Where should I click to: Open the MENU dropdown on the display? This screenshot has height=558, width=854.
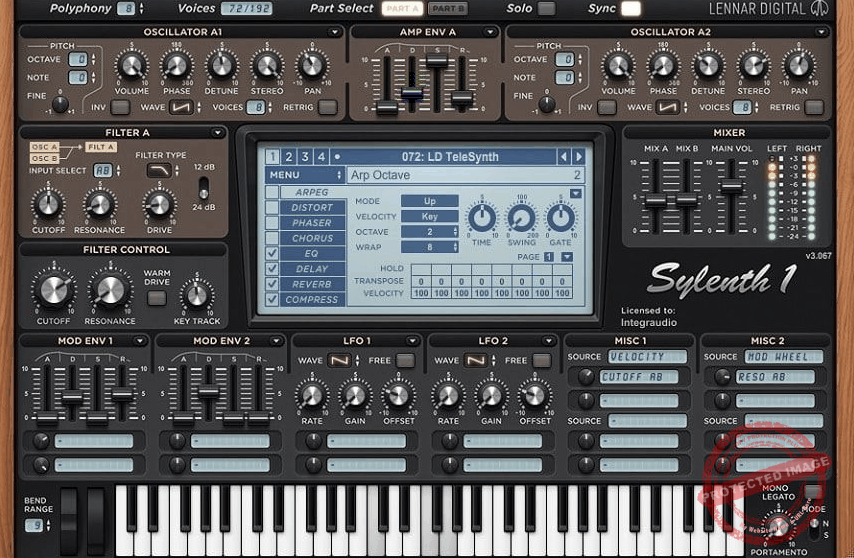304,175
